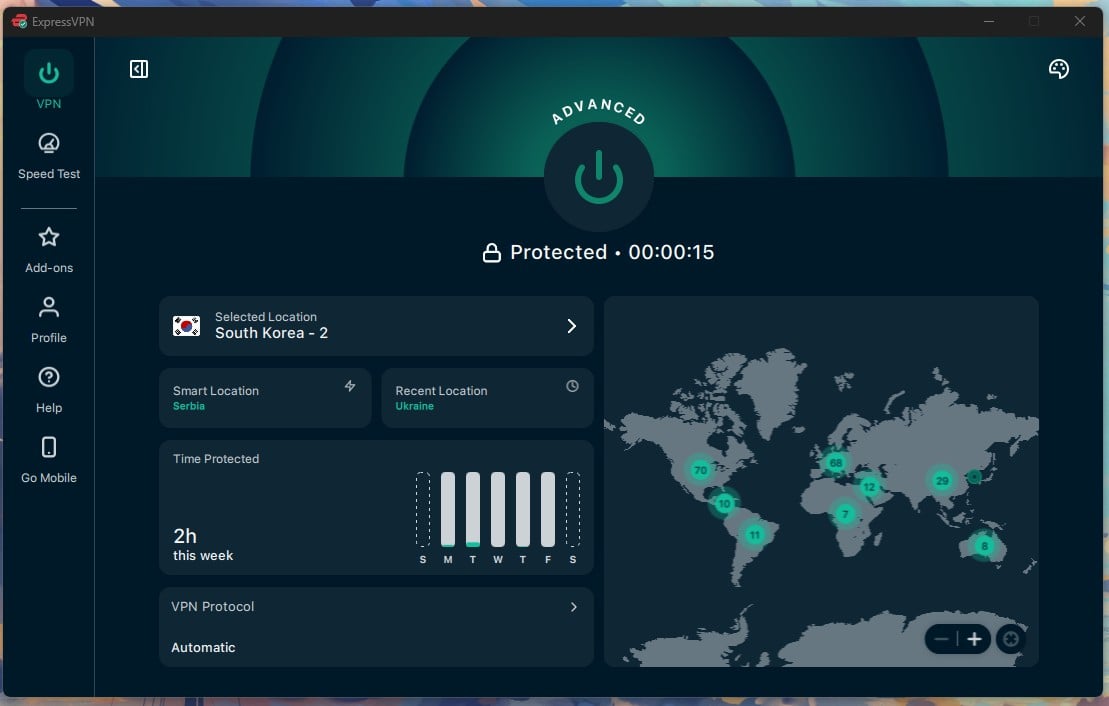
Task: Click the Recent Location clock icon
Action: click(572, 386)
